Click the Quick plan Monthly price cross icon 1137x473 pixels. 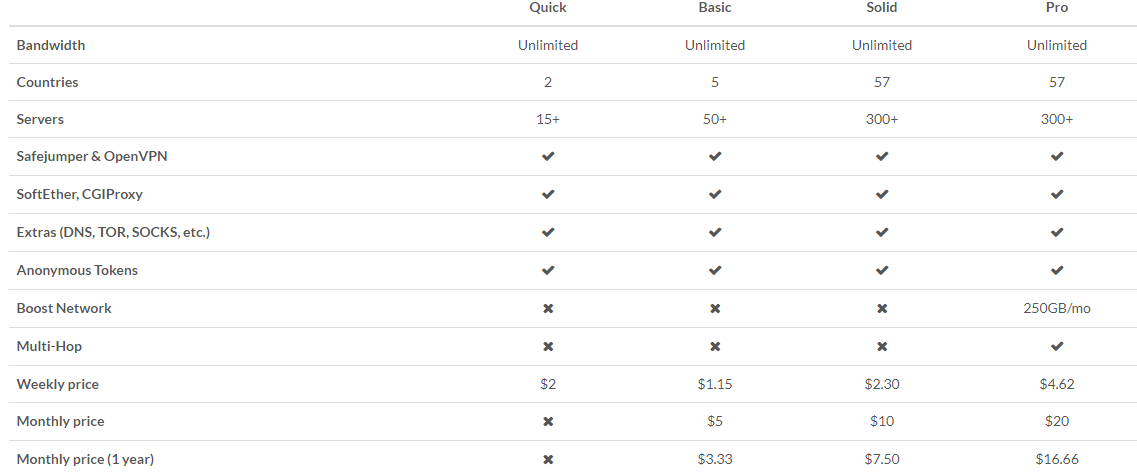point(548,421)
